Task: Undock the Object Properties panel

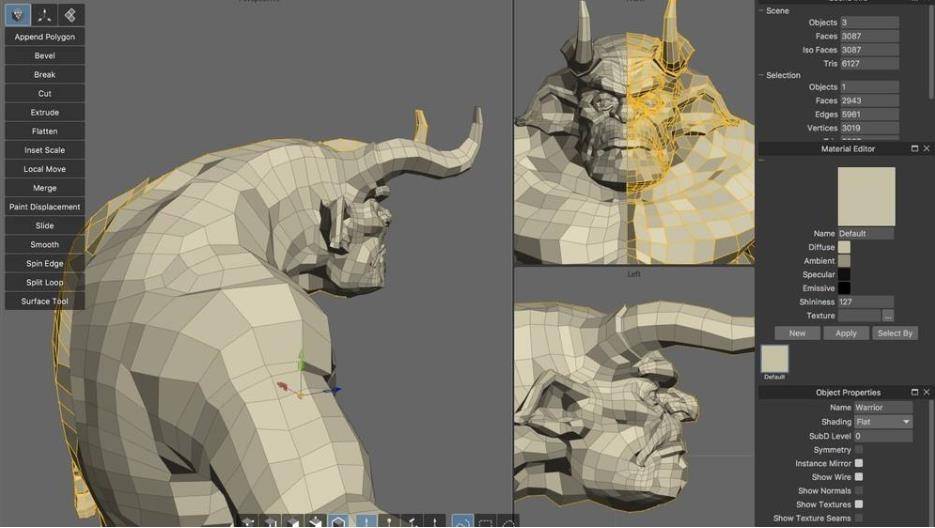Action: click(914, 392)
